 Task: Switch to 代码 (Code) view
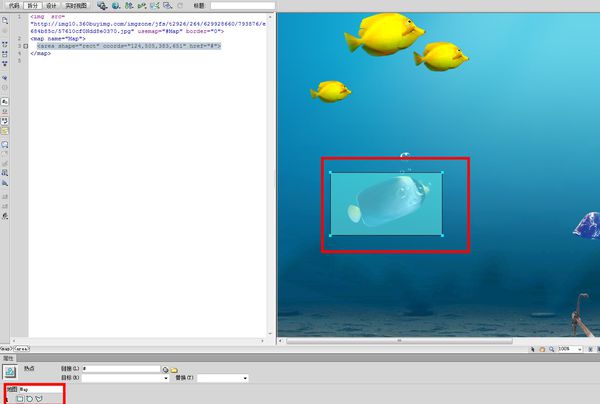[x=14, y=5]
